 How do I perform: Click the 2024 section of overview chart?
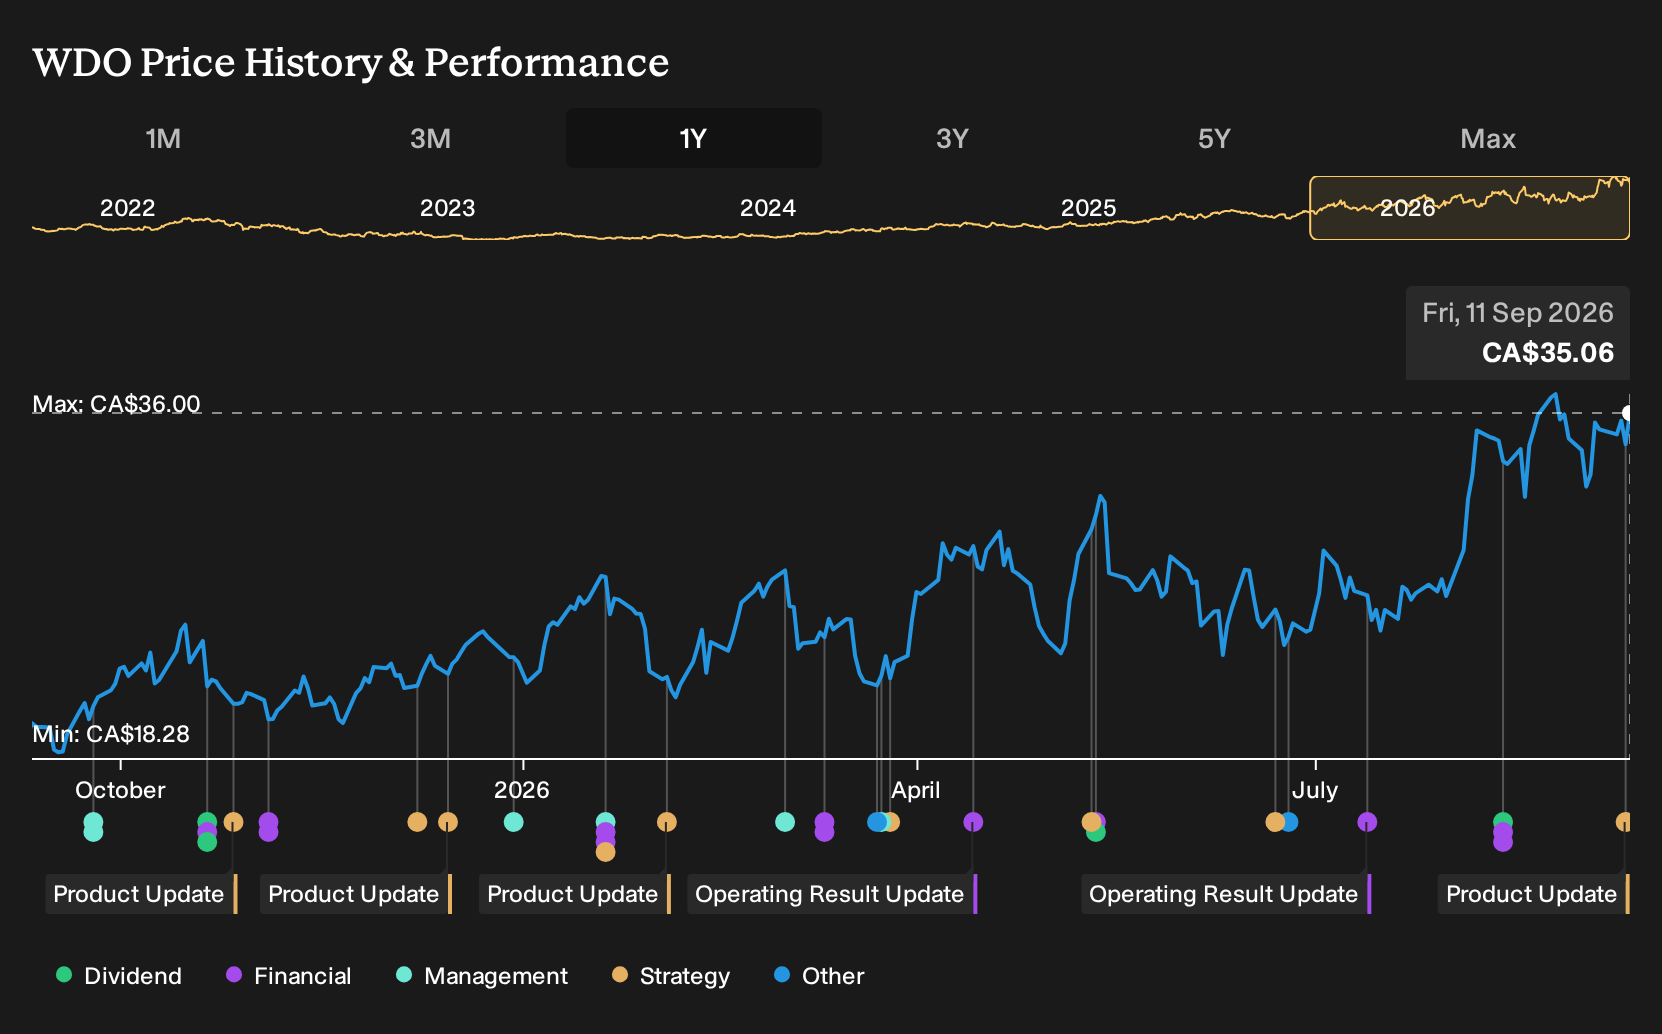[768, 208]
